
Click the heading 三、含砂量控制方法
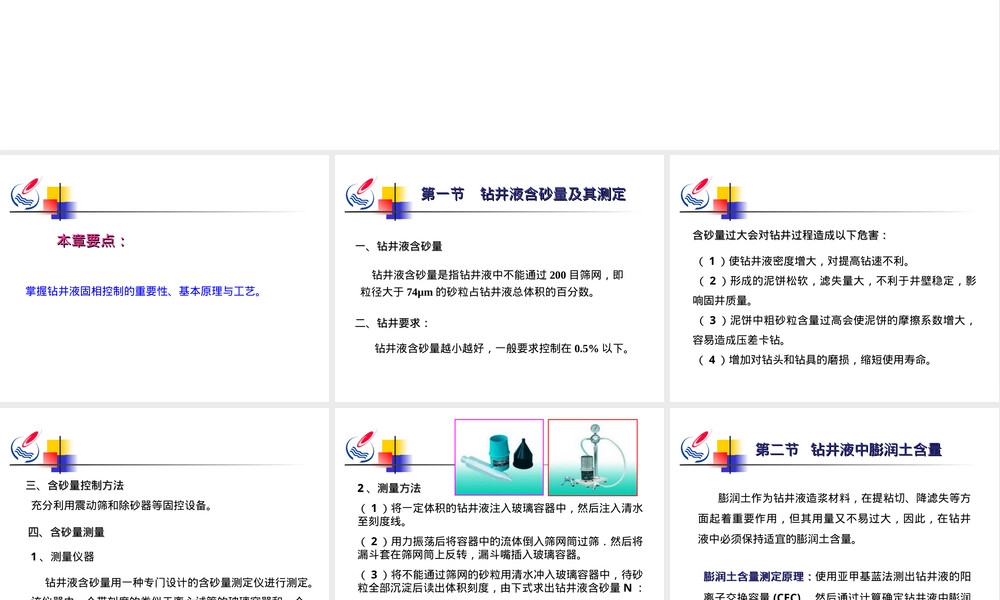coord(75,485)
